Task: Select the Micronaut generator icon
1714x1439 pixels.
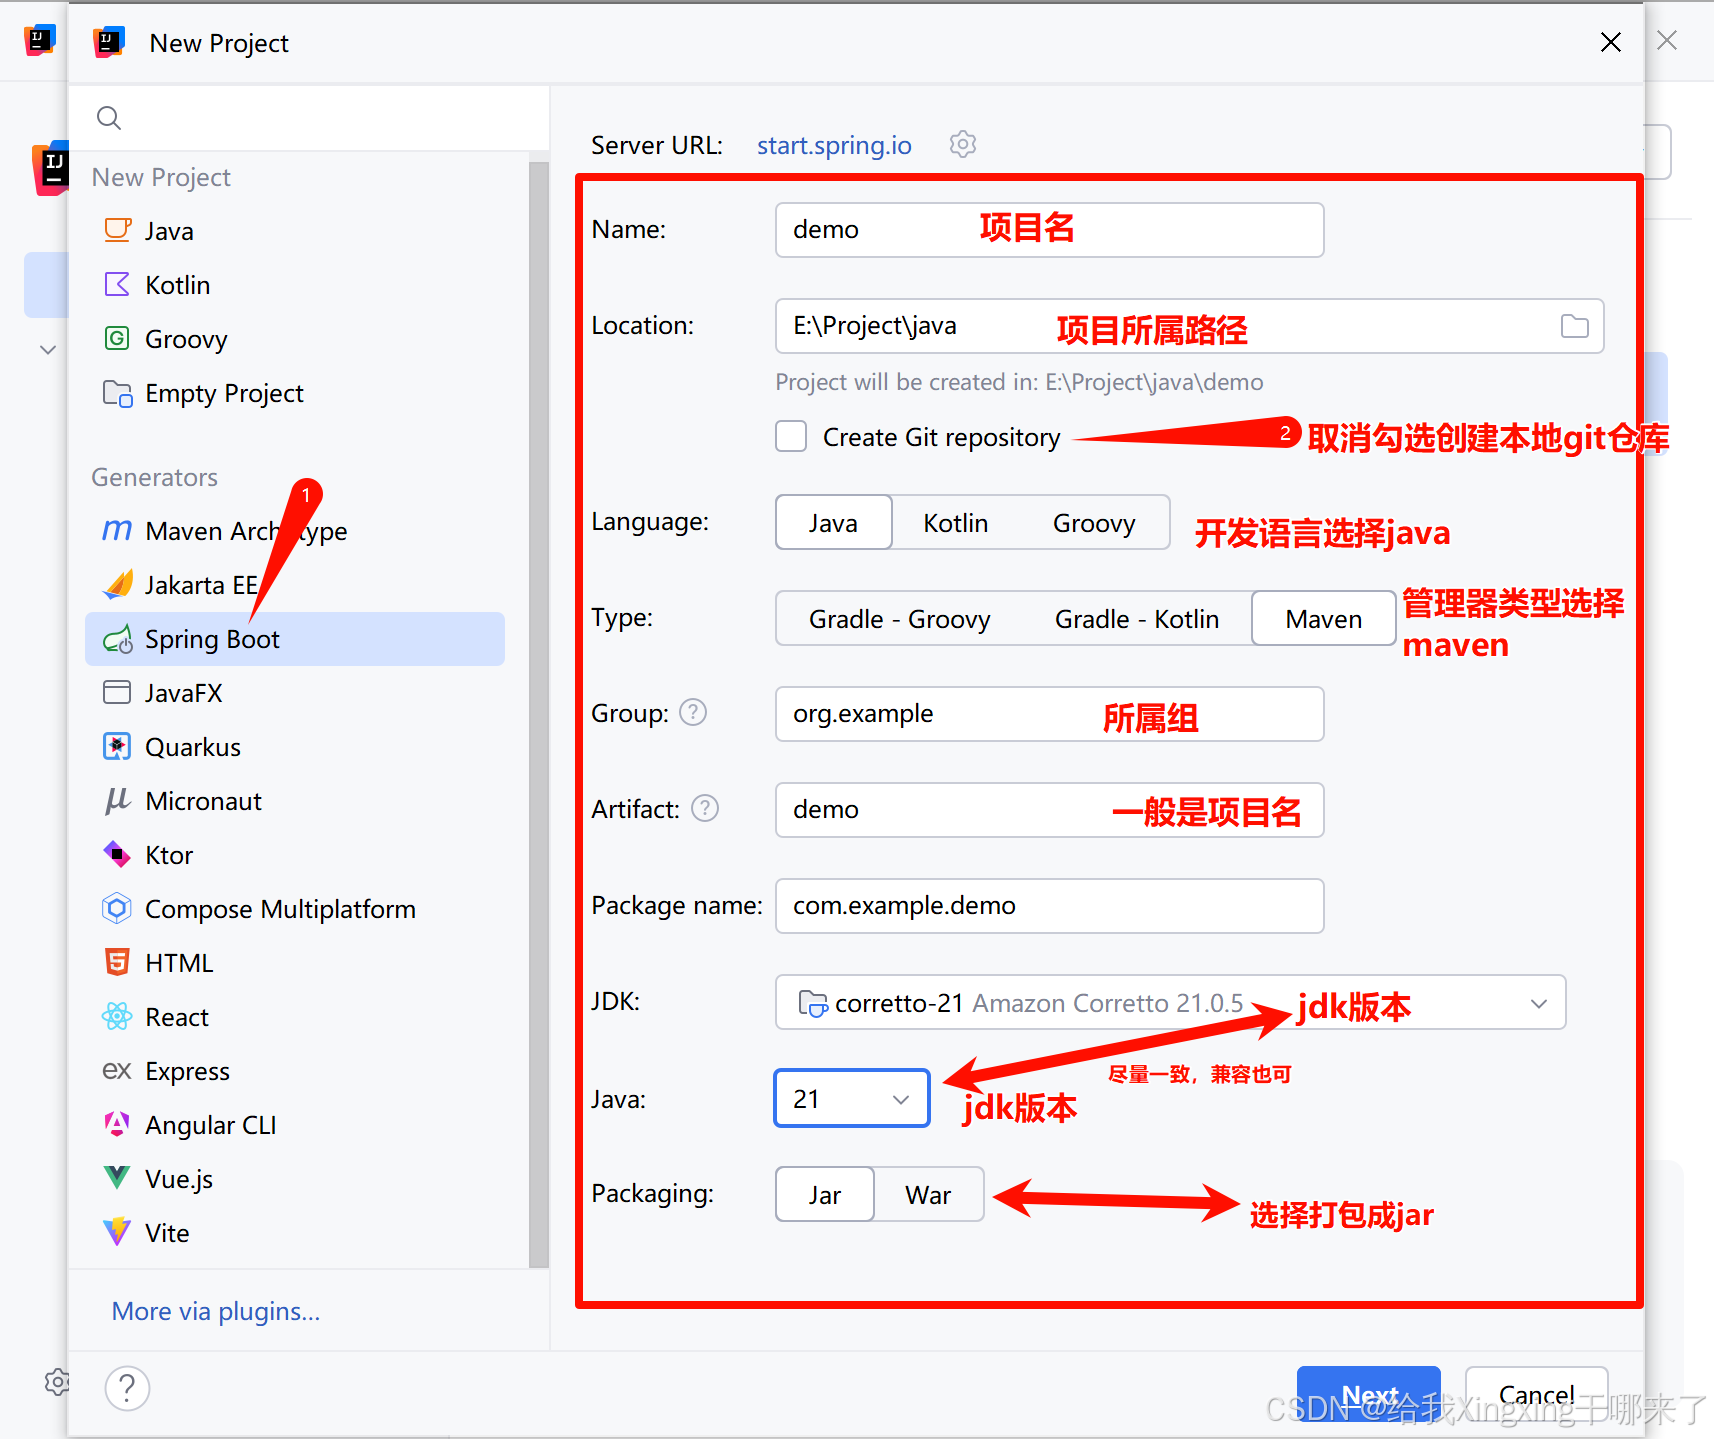Action: pyautogui.click(x=117, y=800)
